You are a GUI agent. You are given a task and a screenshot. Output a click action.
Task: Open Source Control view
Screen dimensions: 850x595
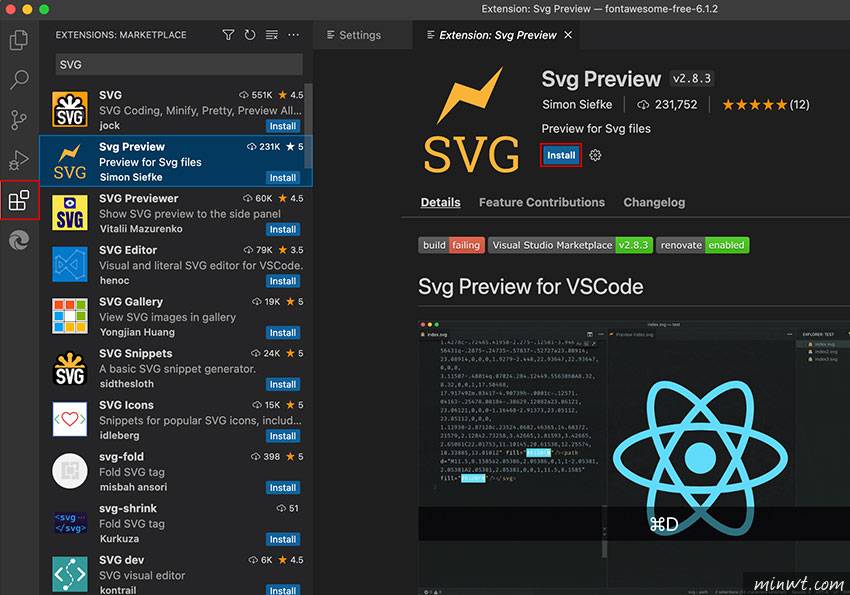point(19,121)
